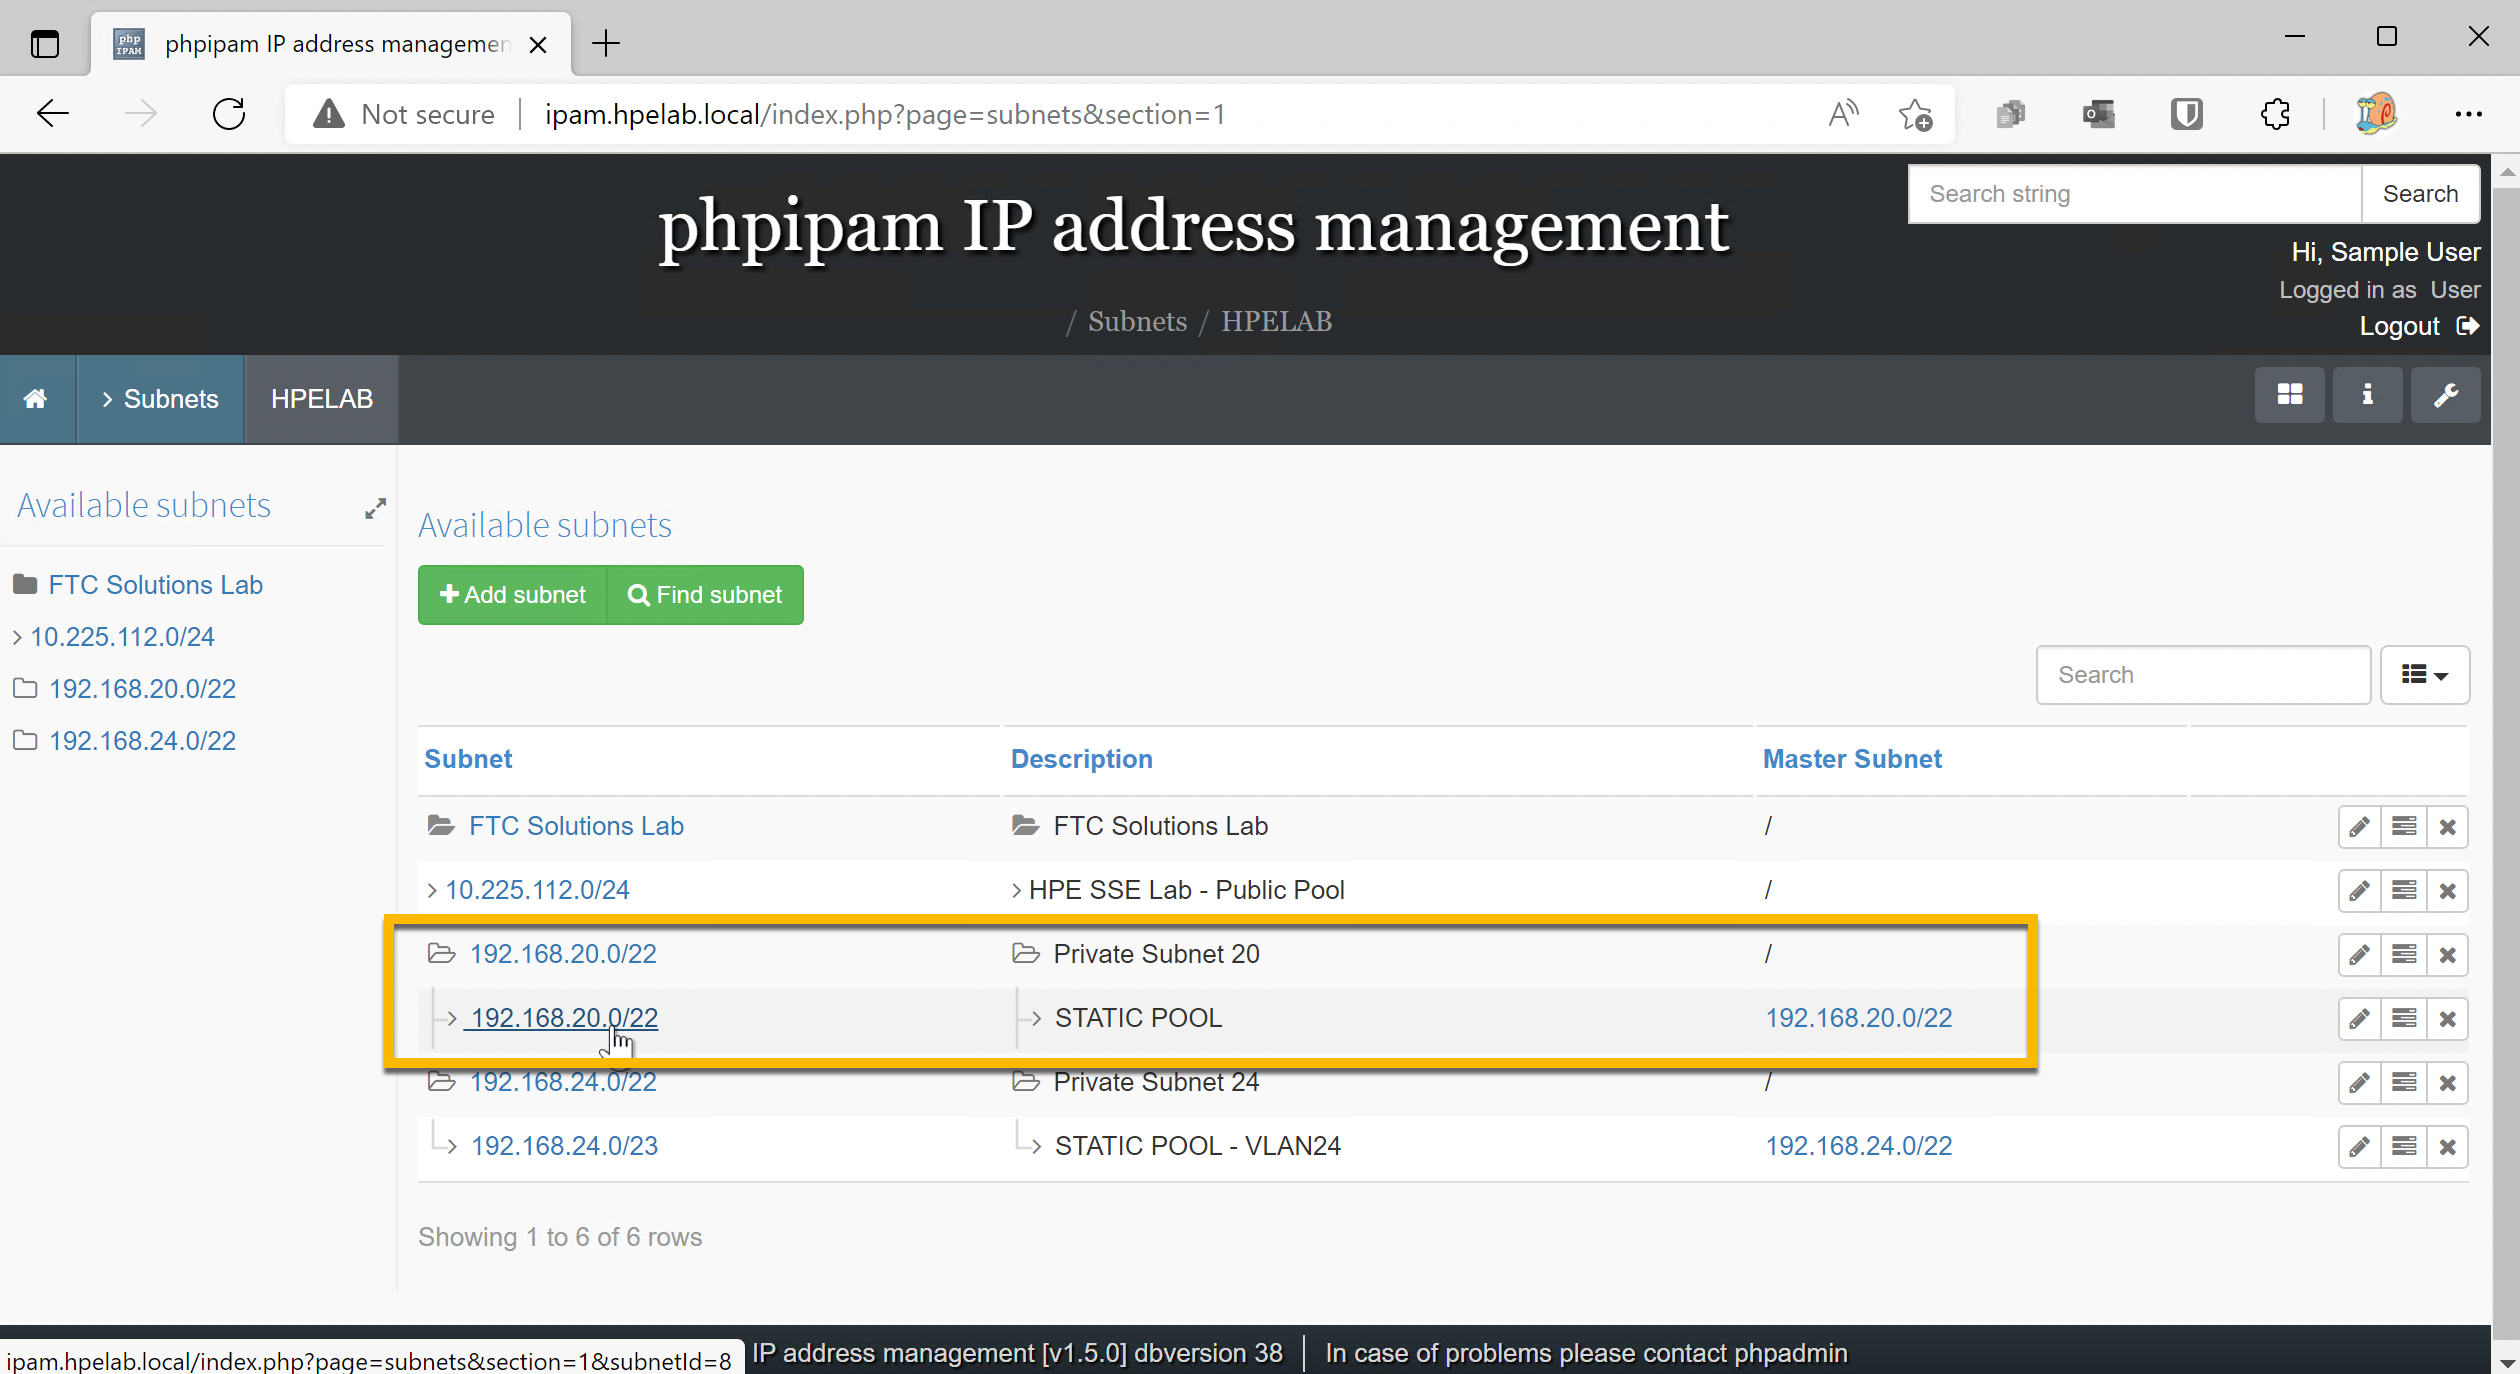This screenshot has width=2520, height=1374.
Task: Click the Find subnet button
Action: click(705, 595)
